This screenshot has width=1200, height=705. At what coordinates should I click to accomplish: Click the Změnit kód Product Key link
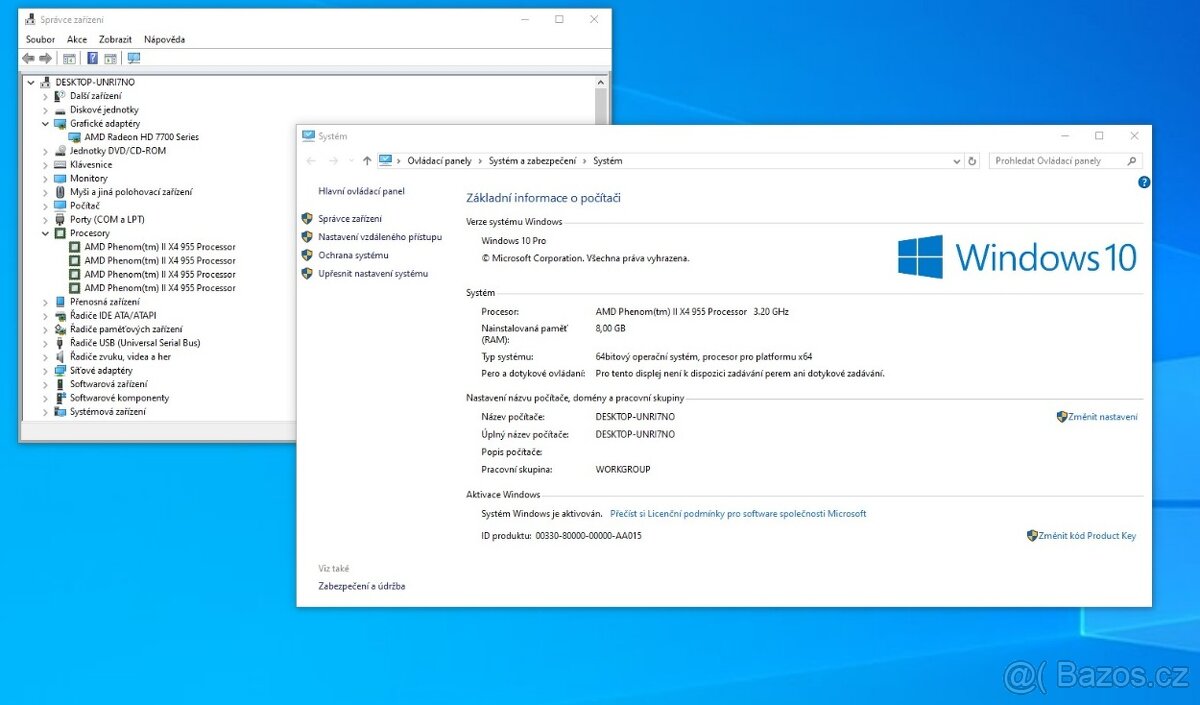click(x=1087, y=536)
